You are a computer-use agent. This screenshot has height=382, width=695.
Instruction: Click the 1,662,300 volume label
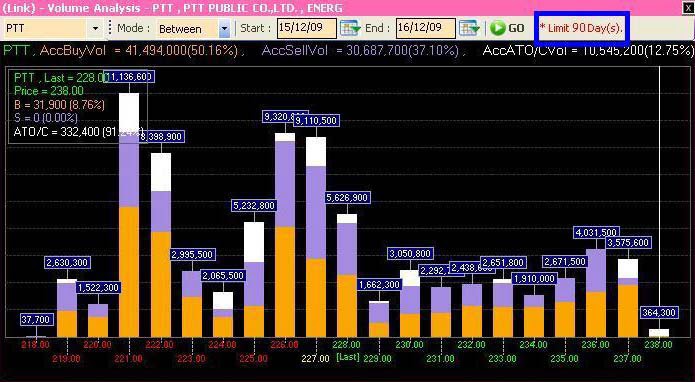click(379, 285)
